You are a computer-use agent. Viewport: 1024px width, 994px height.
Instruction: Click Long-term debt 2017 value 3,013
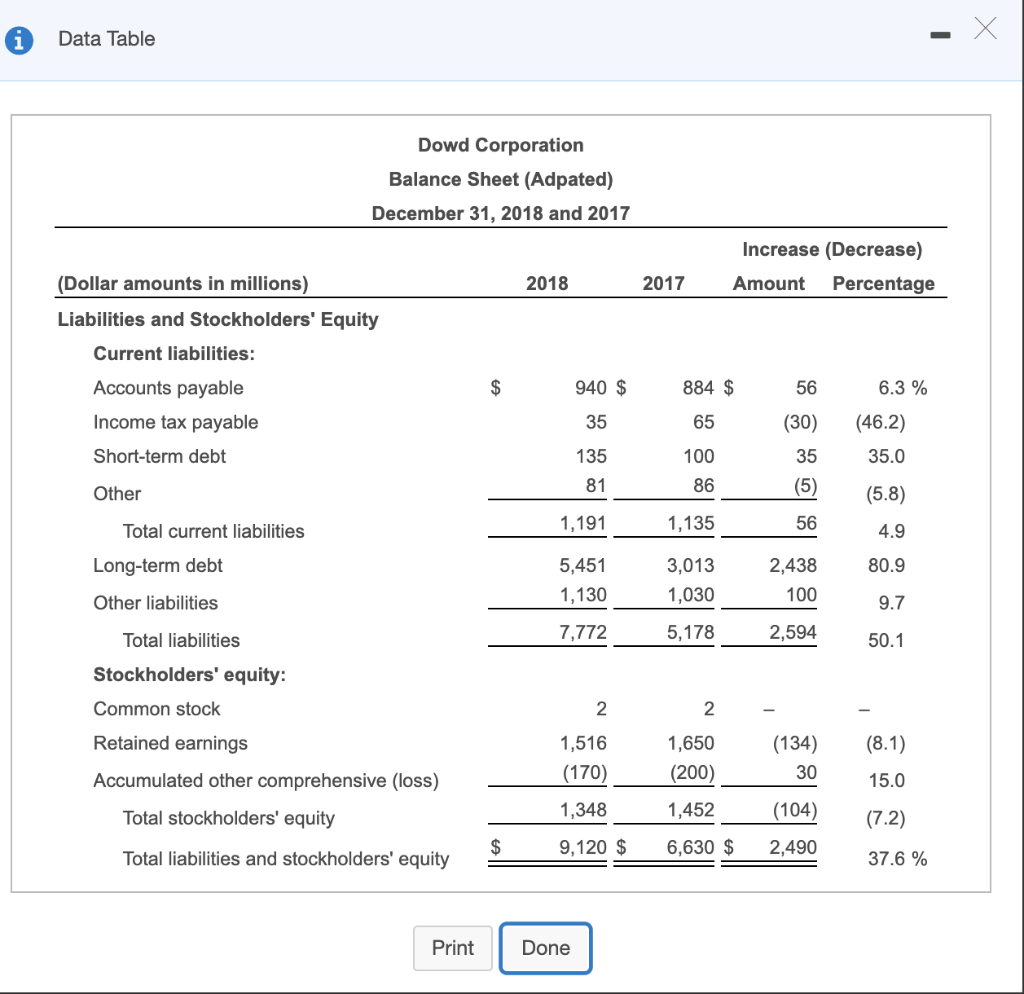tap(691, 565)
